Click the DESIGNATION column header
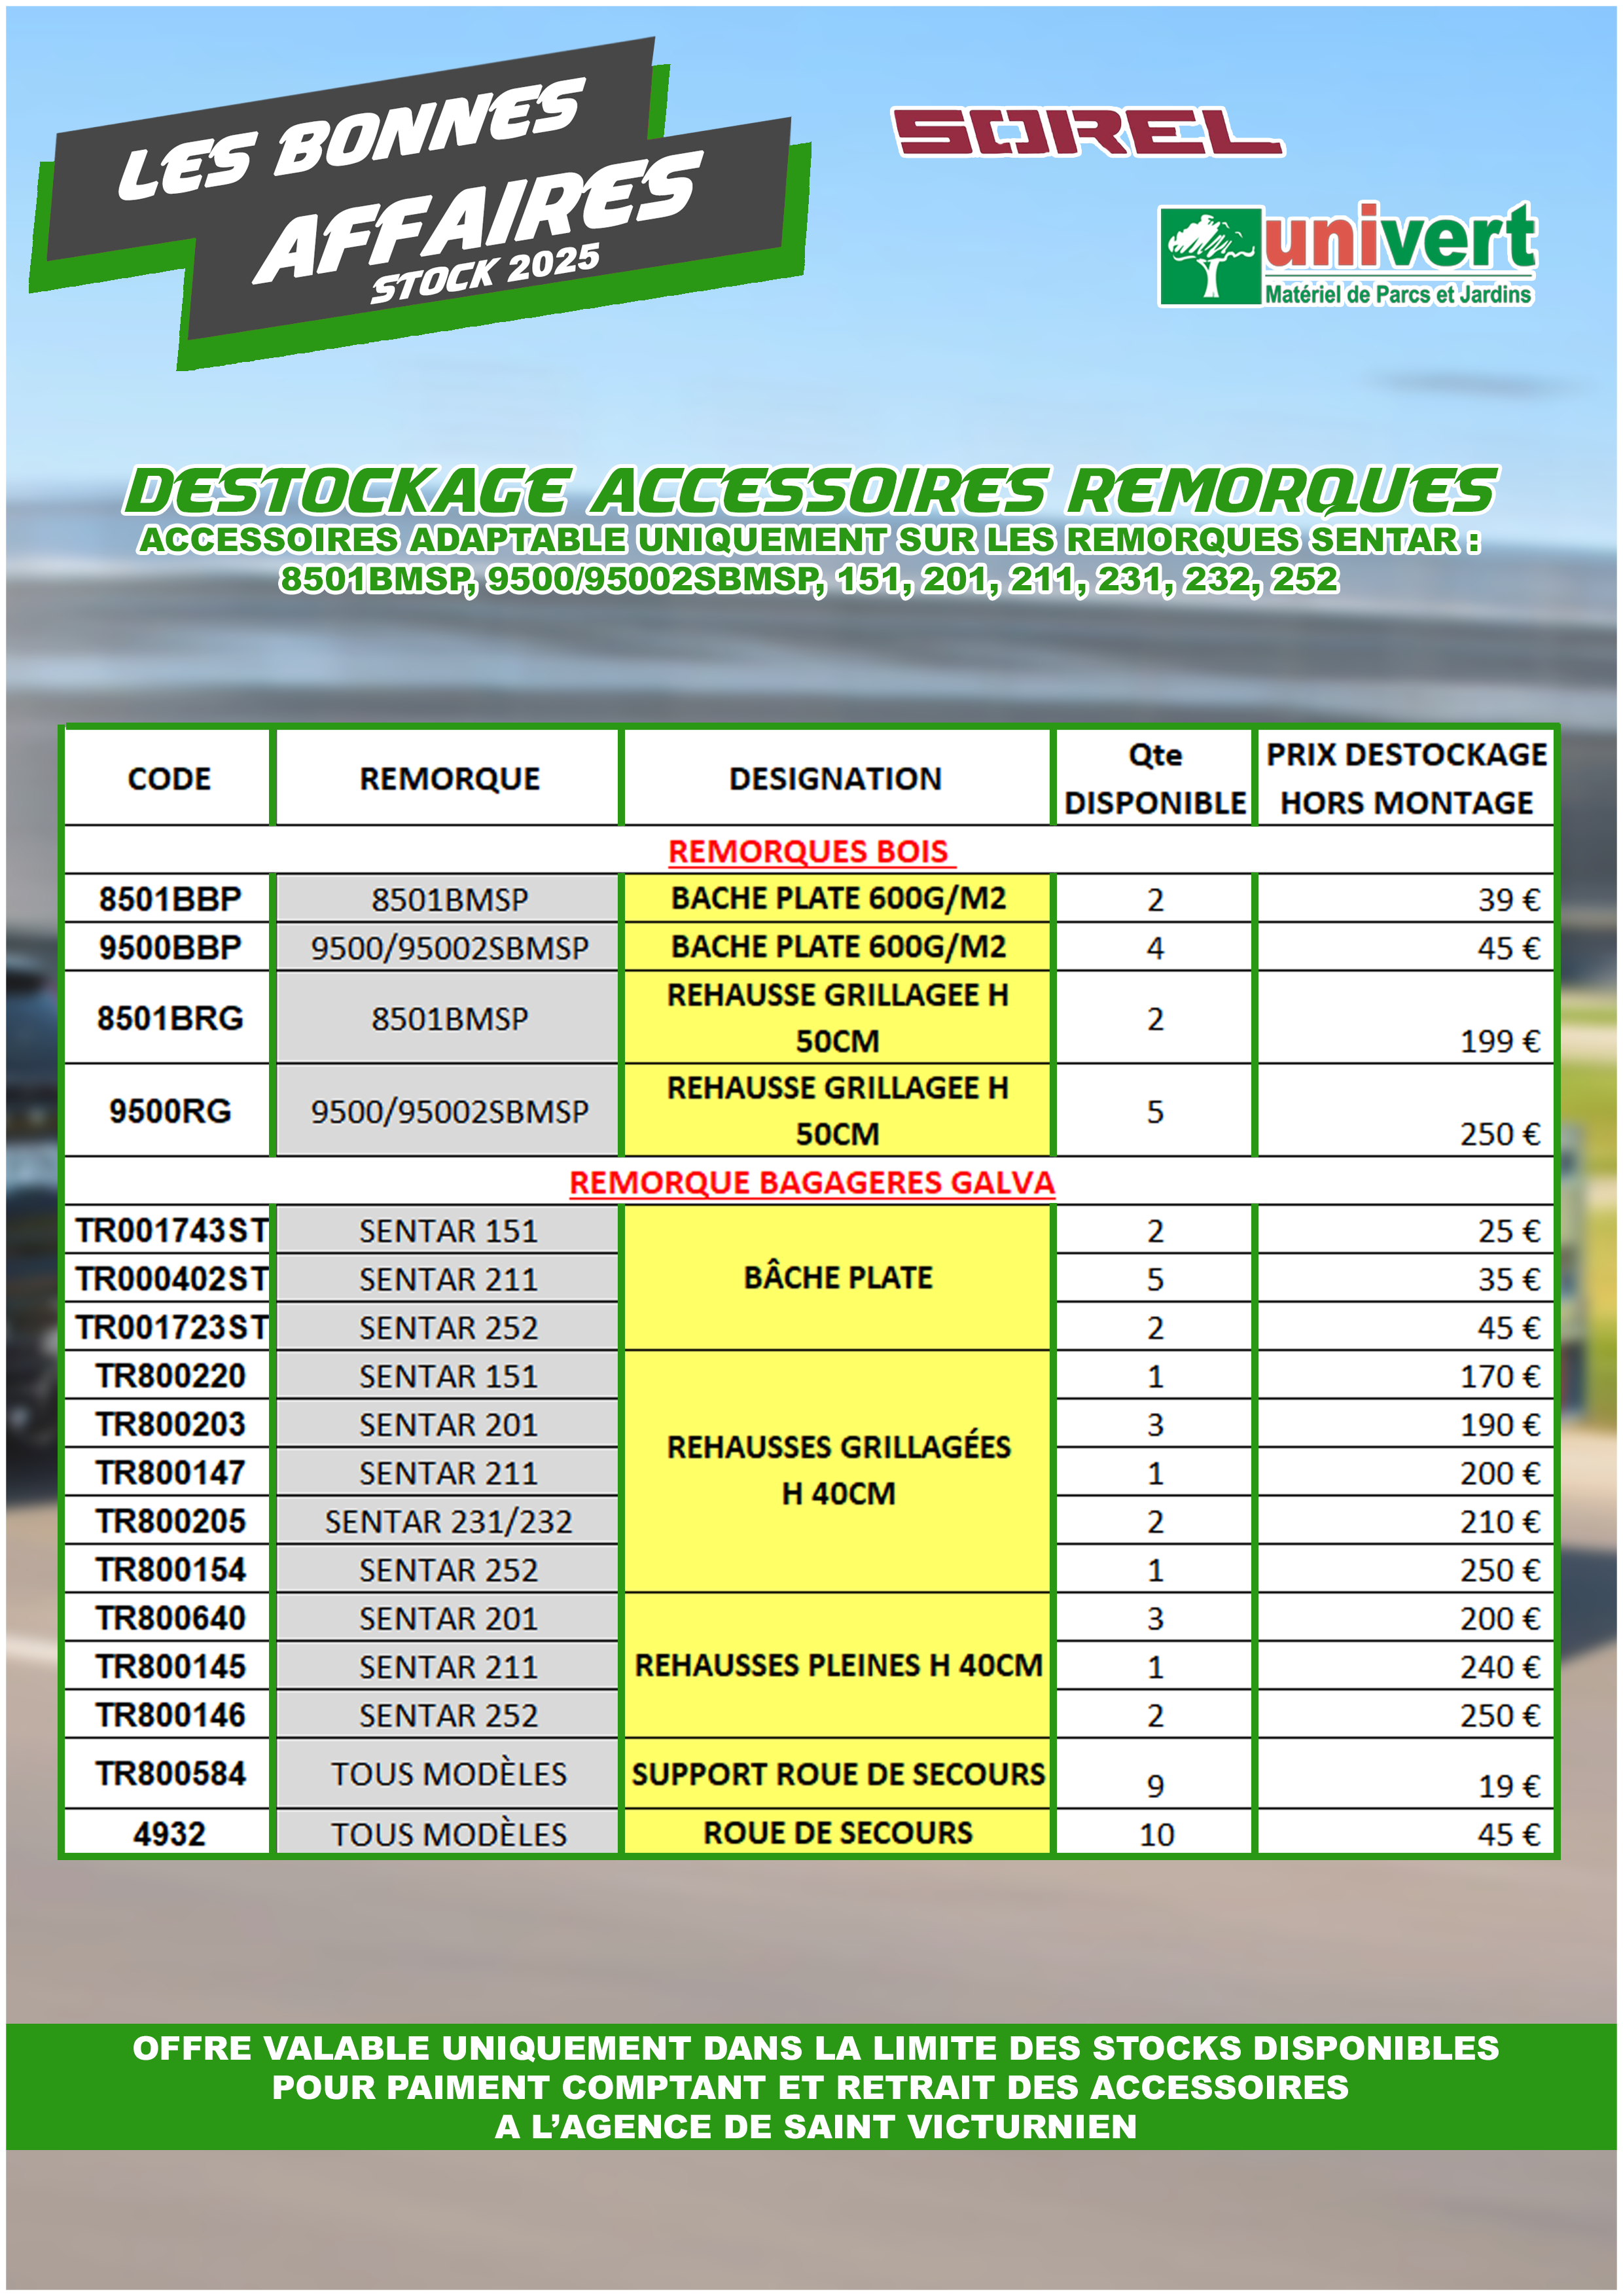The height and width of the screenshot is (2296, 1623). (836, 778)
